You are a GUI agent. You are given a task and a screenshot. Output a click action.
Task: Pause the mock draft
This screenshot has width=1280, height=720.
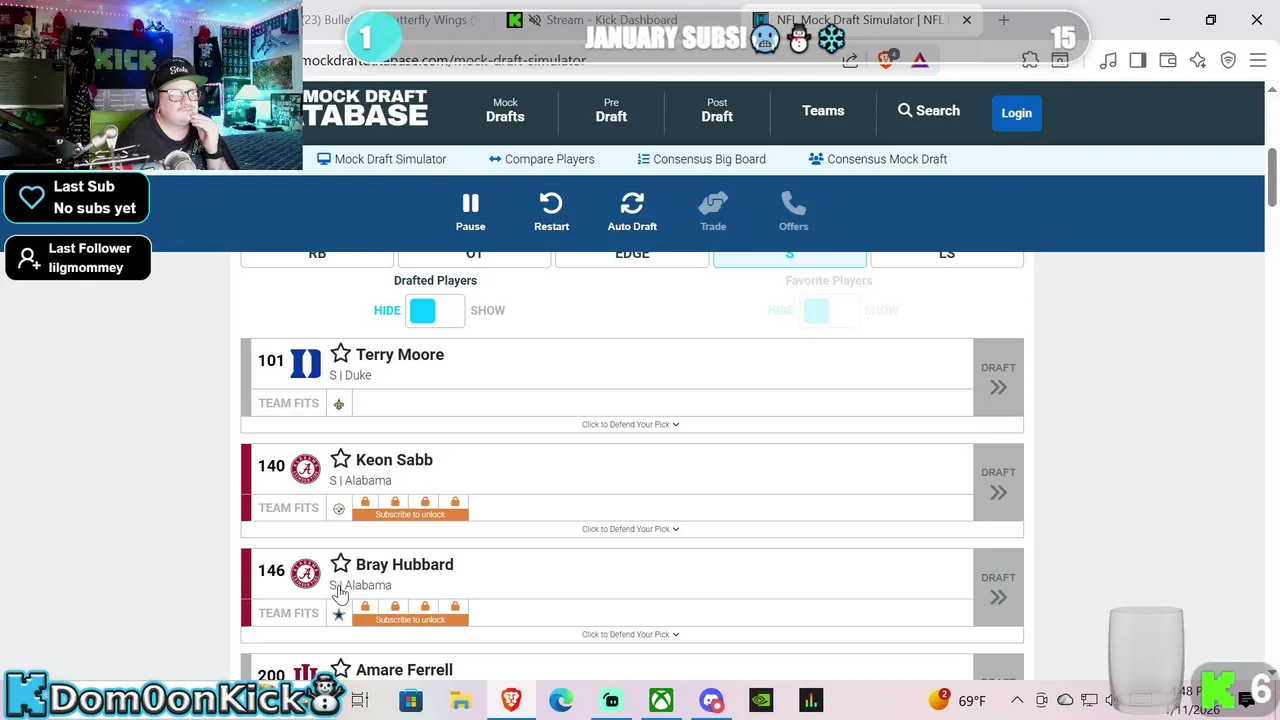coord(470,212)
